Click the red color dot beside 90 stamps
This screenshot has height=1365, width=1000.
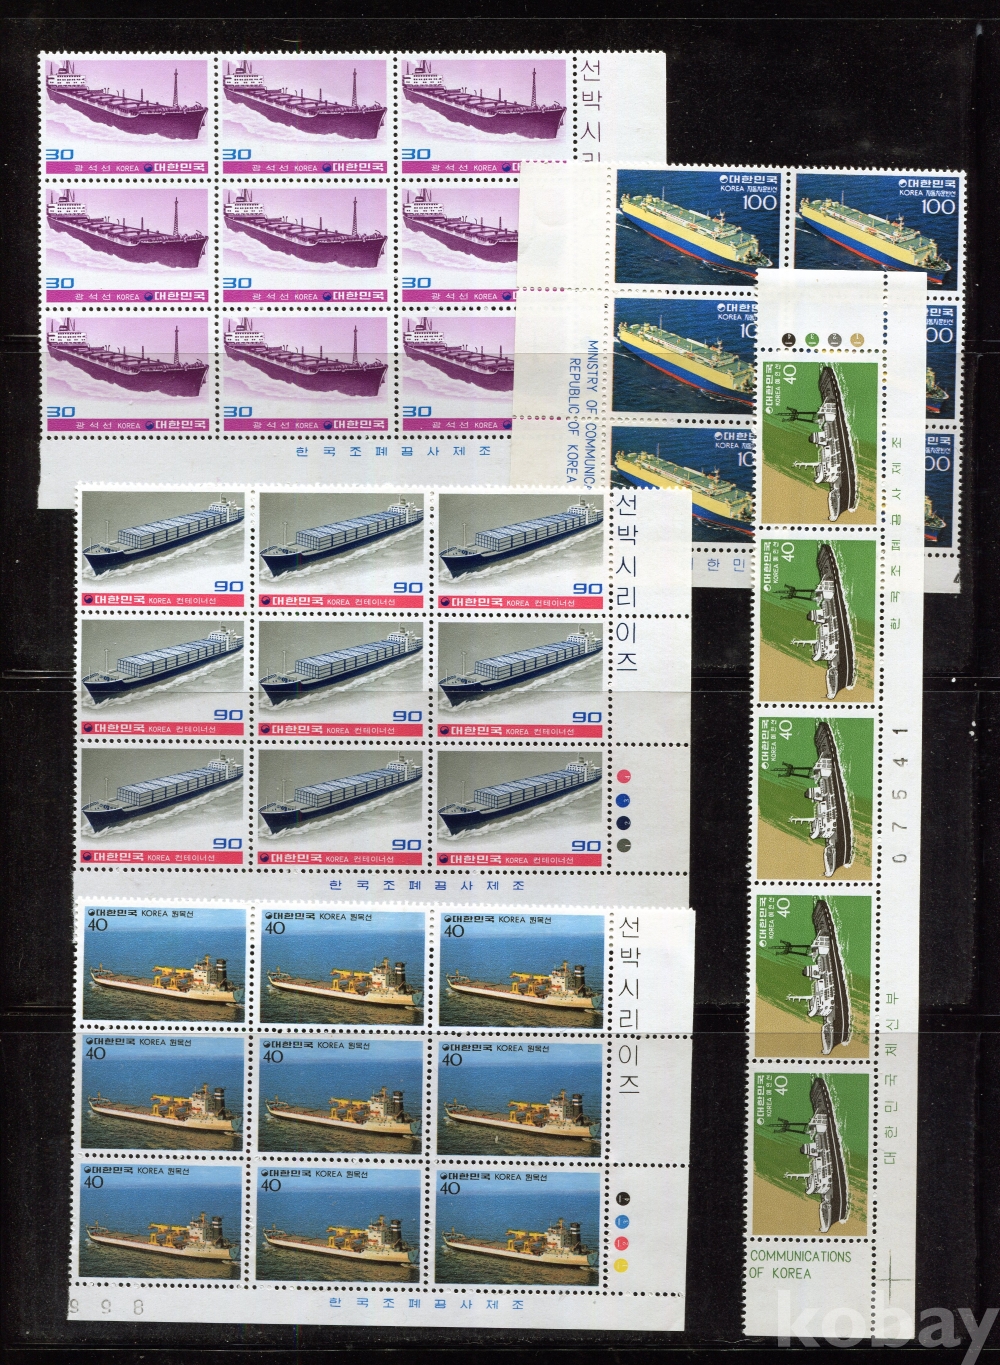624,775
